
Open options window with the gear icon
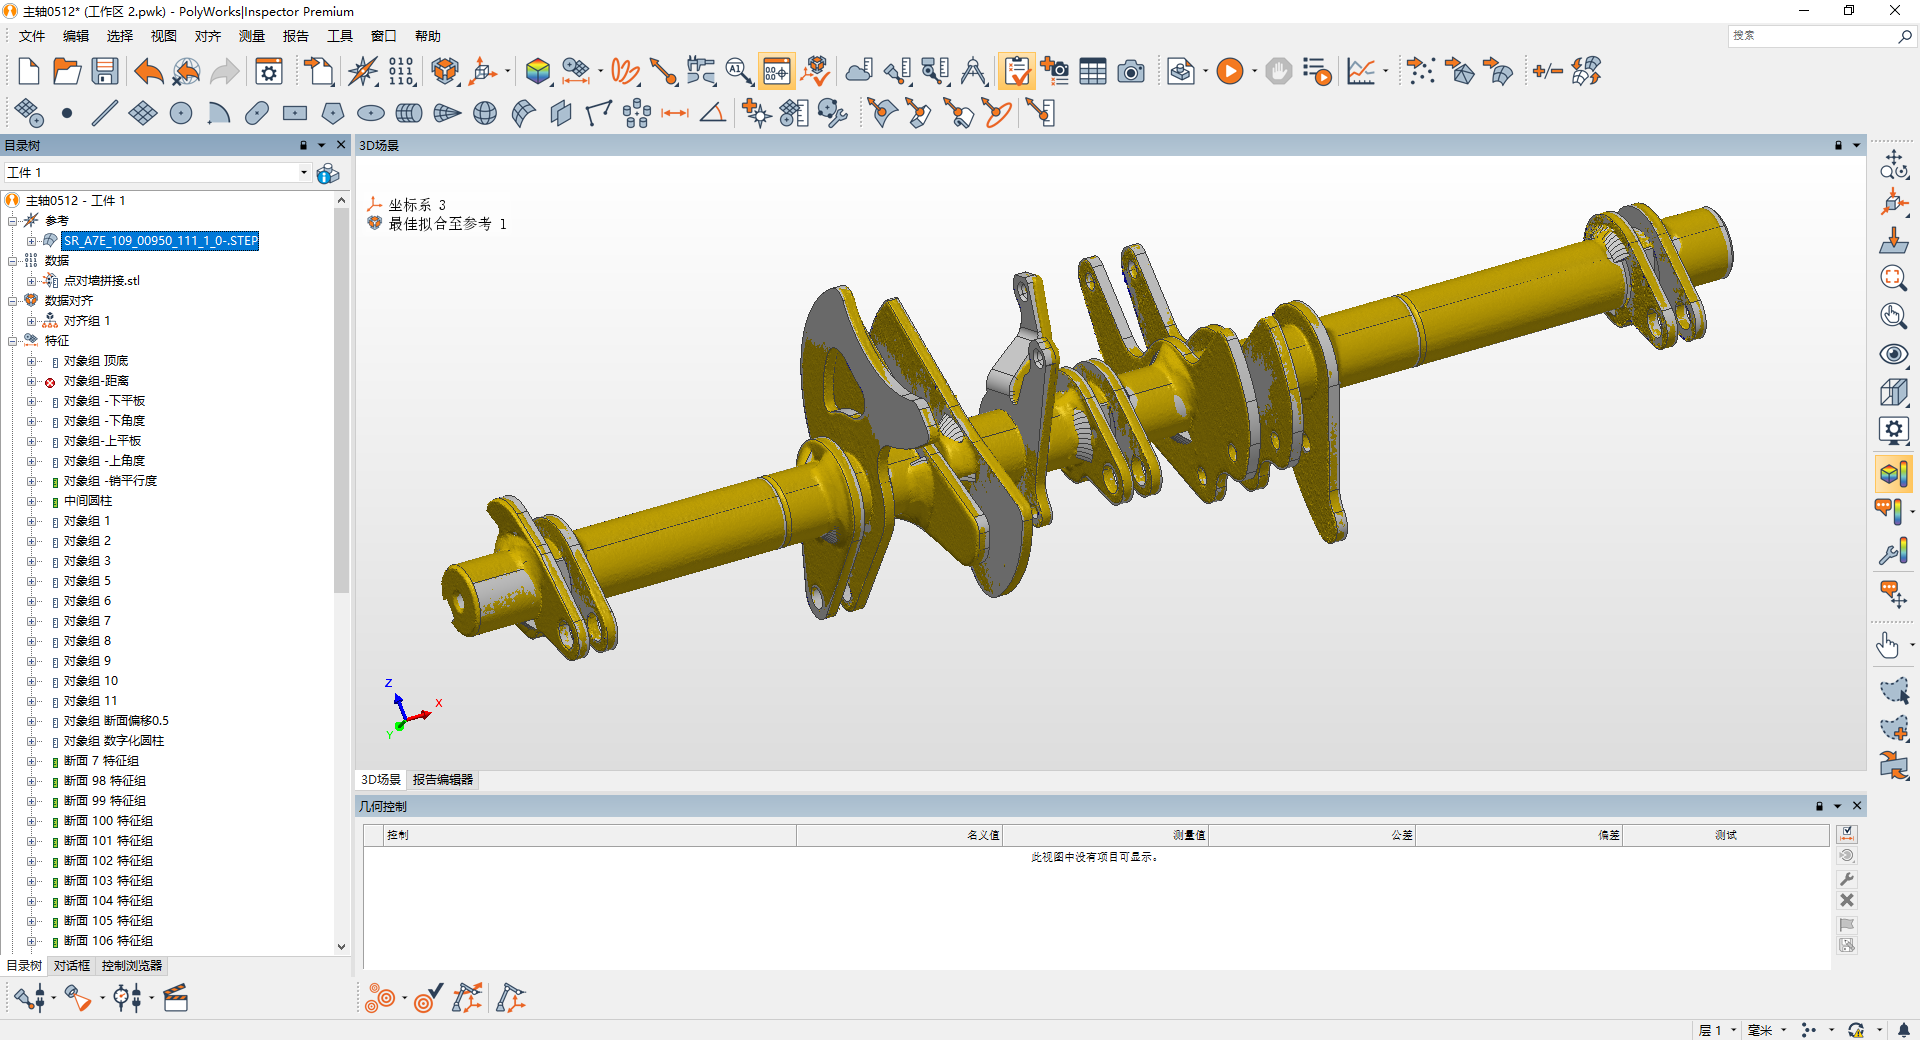pos(269,72)
